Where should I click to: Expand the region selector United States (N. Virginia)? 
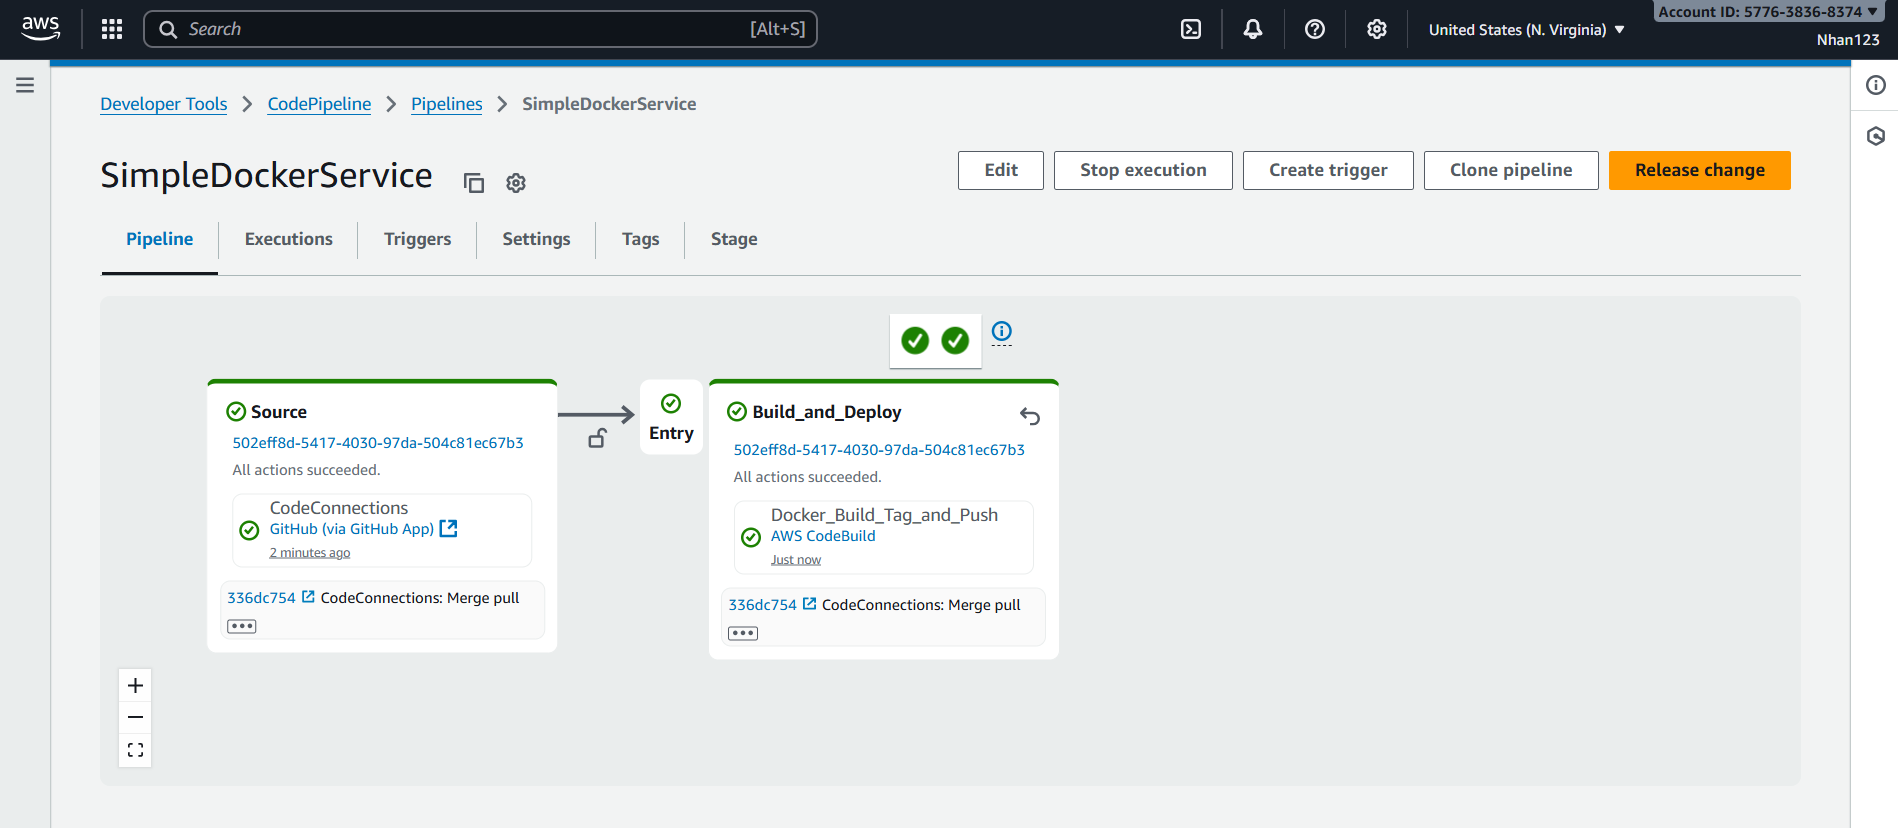pyautogui.click(x=1526, y=30)
